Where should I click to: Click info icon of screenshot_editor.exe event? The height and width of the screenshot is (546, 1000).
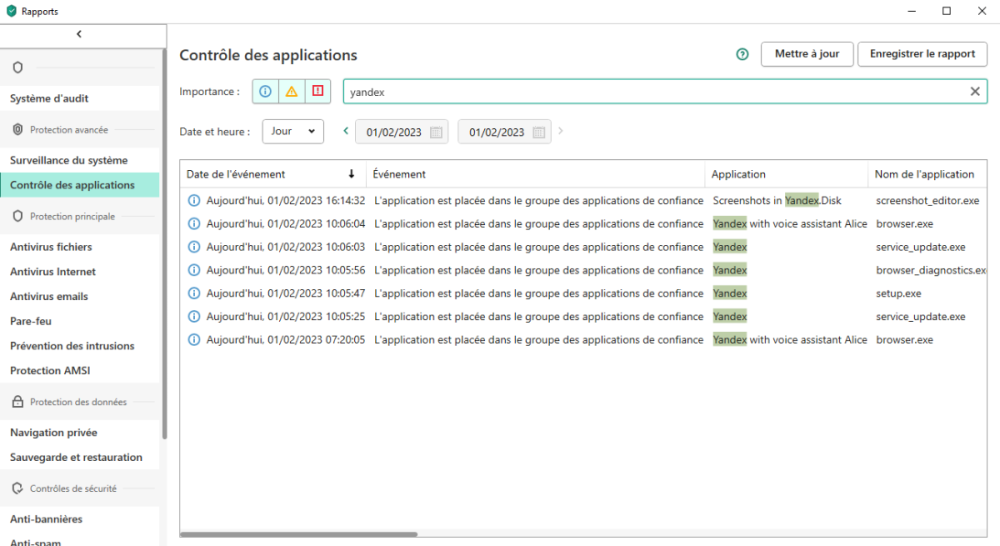194,201
